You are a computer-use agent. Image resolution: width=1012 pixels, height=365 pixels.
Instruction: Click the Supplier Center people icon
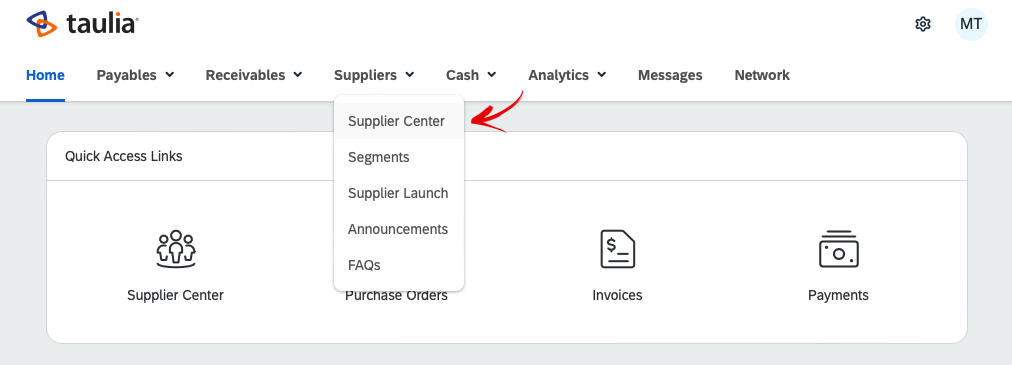(x=176, y=249)
